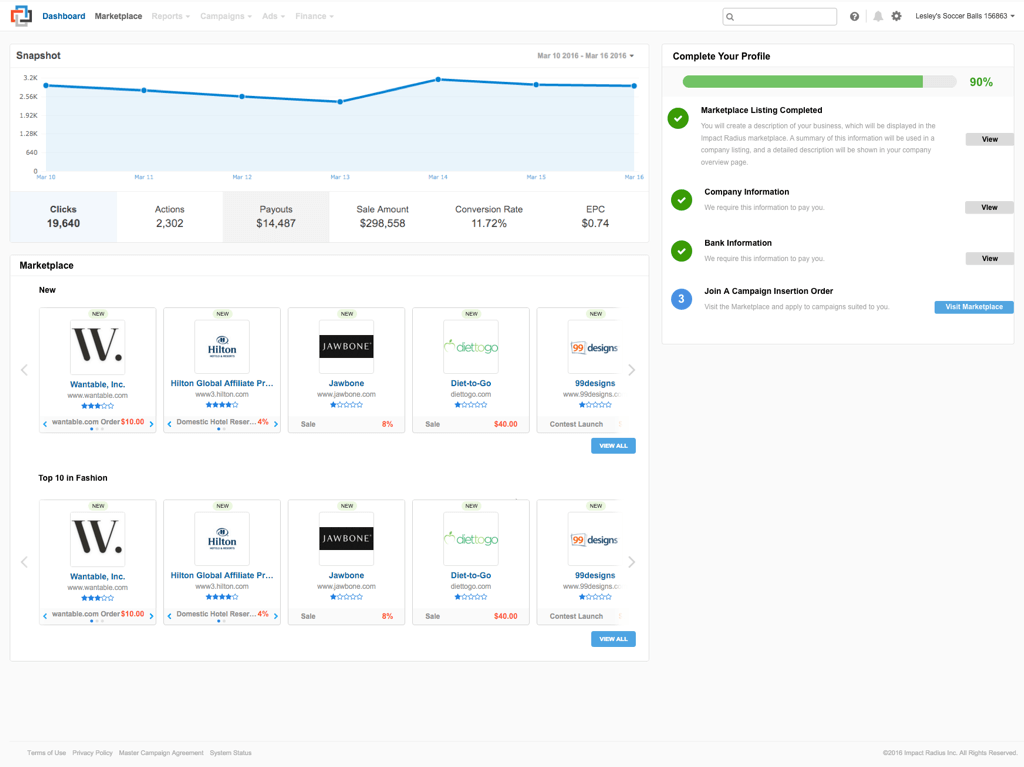Click View All under New section
The height and width of the screenshot is (767, 1024).
613,446
